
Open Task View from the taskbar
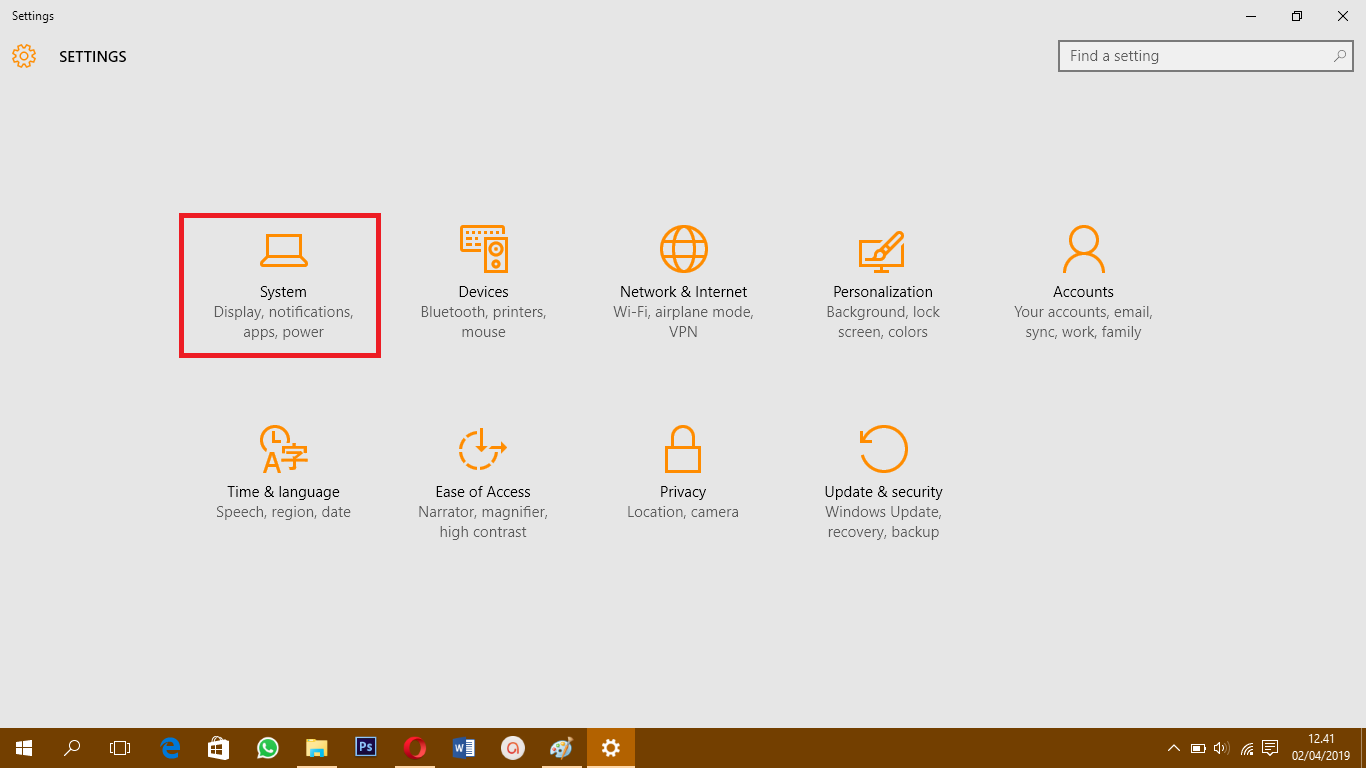[x=119, y=747]
